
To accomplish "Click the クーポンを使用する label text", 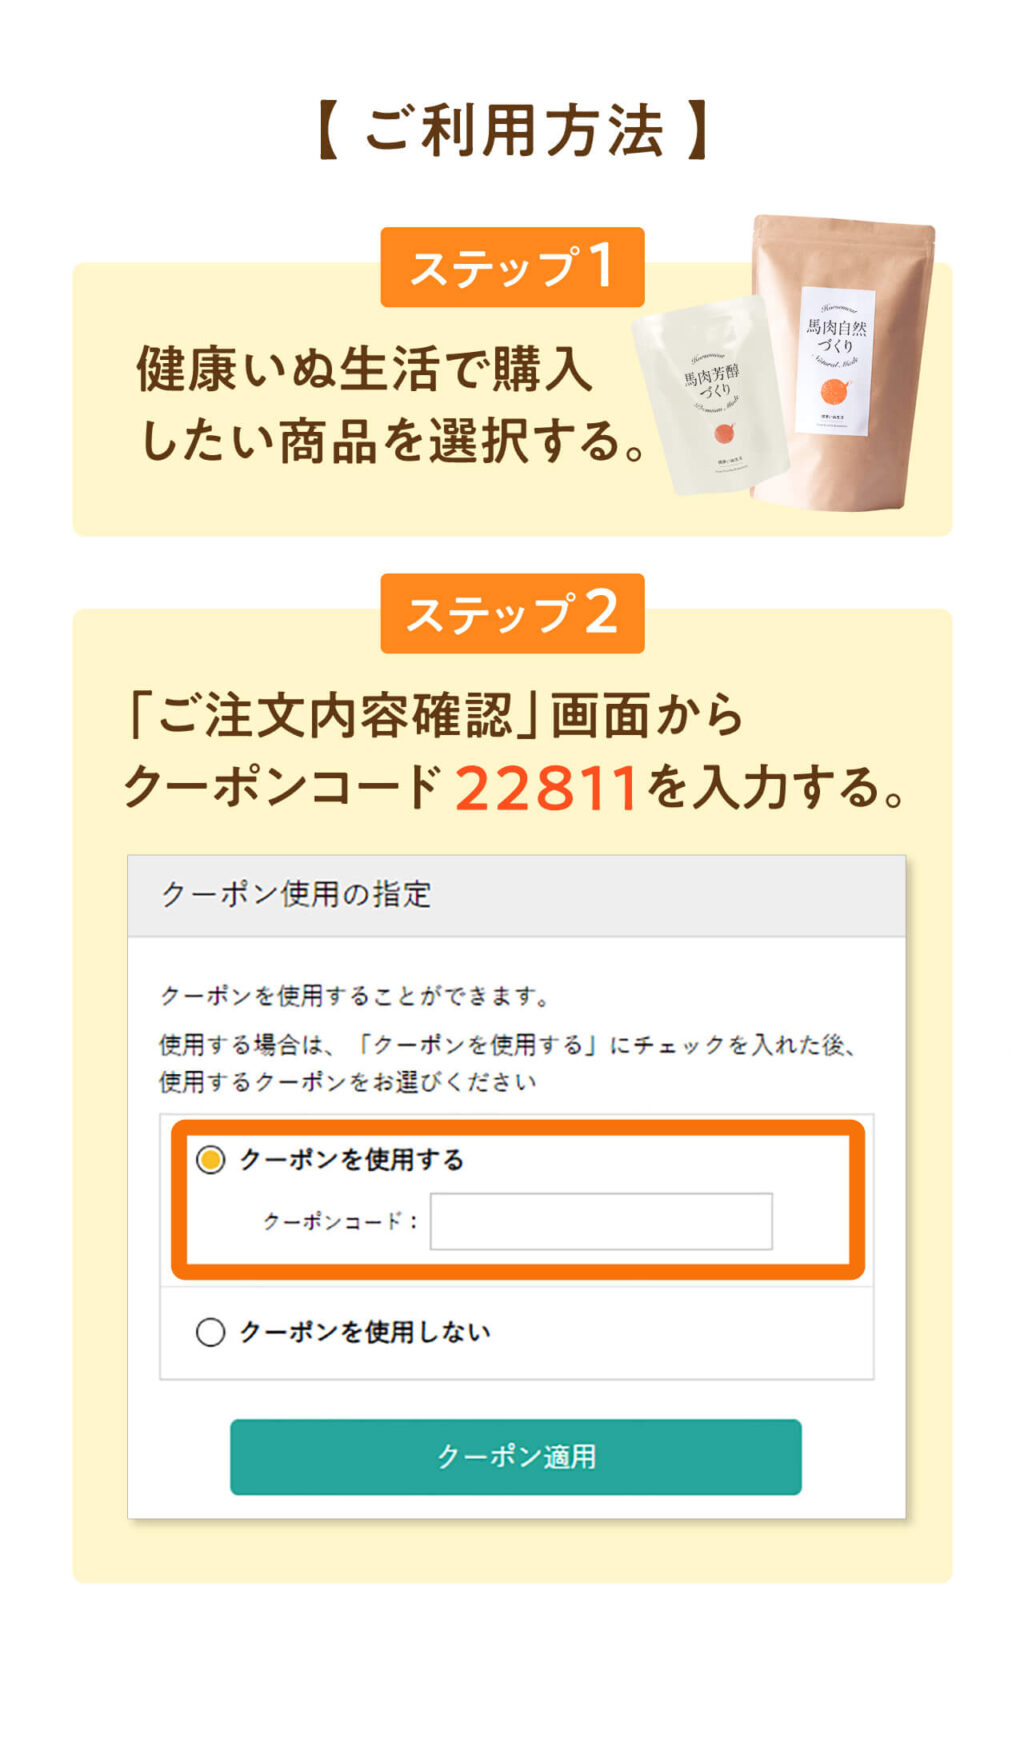I will click(352, 1160).
